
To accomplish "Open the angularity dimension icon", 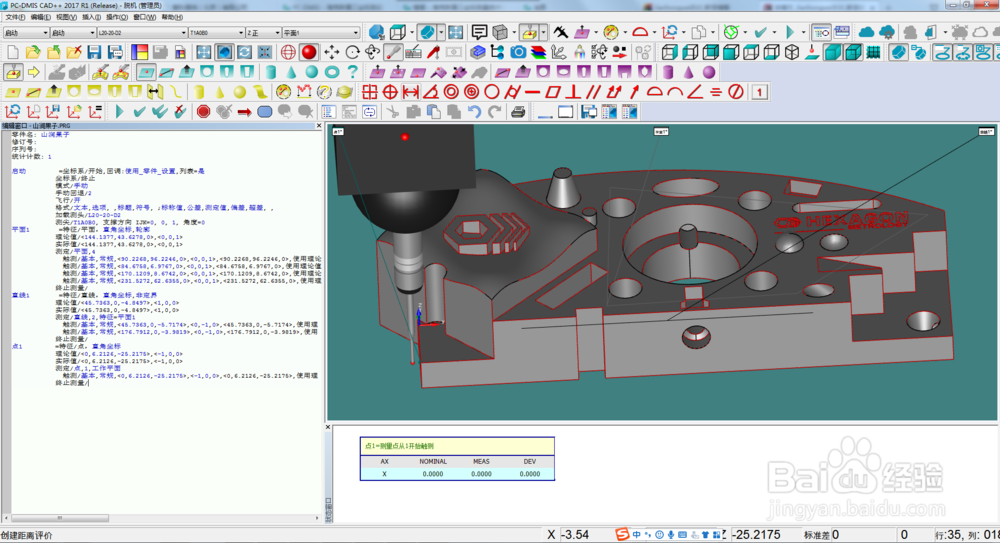I will (x=695, y=92).
